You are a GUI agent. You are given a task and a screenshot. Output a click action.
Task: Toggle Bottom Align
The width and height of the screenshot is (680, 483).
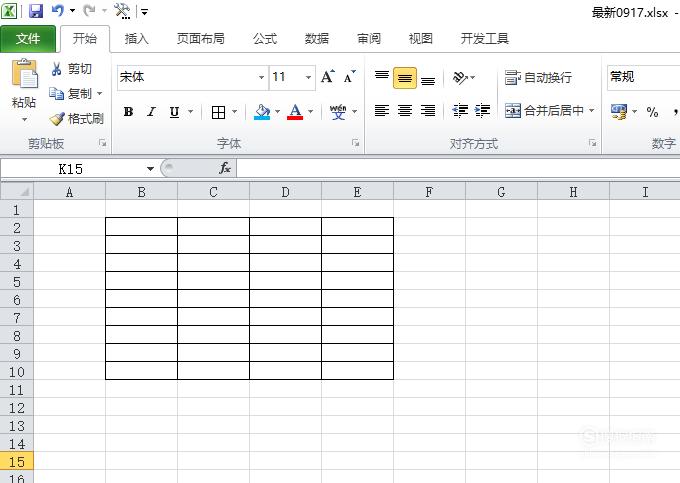pyautogui.click(x=428, y=79)
